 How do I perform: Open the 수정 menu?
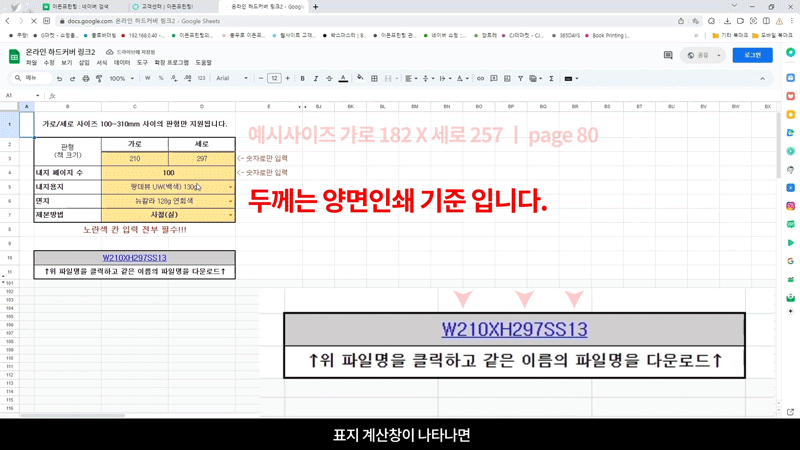[49, 63]
